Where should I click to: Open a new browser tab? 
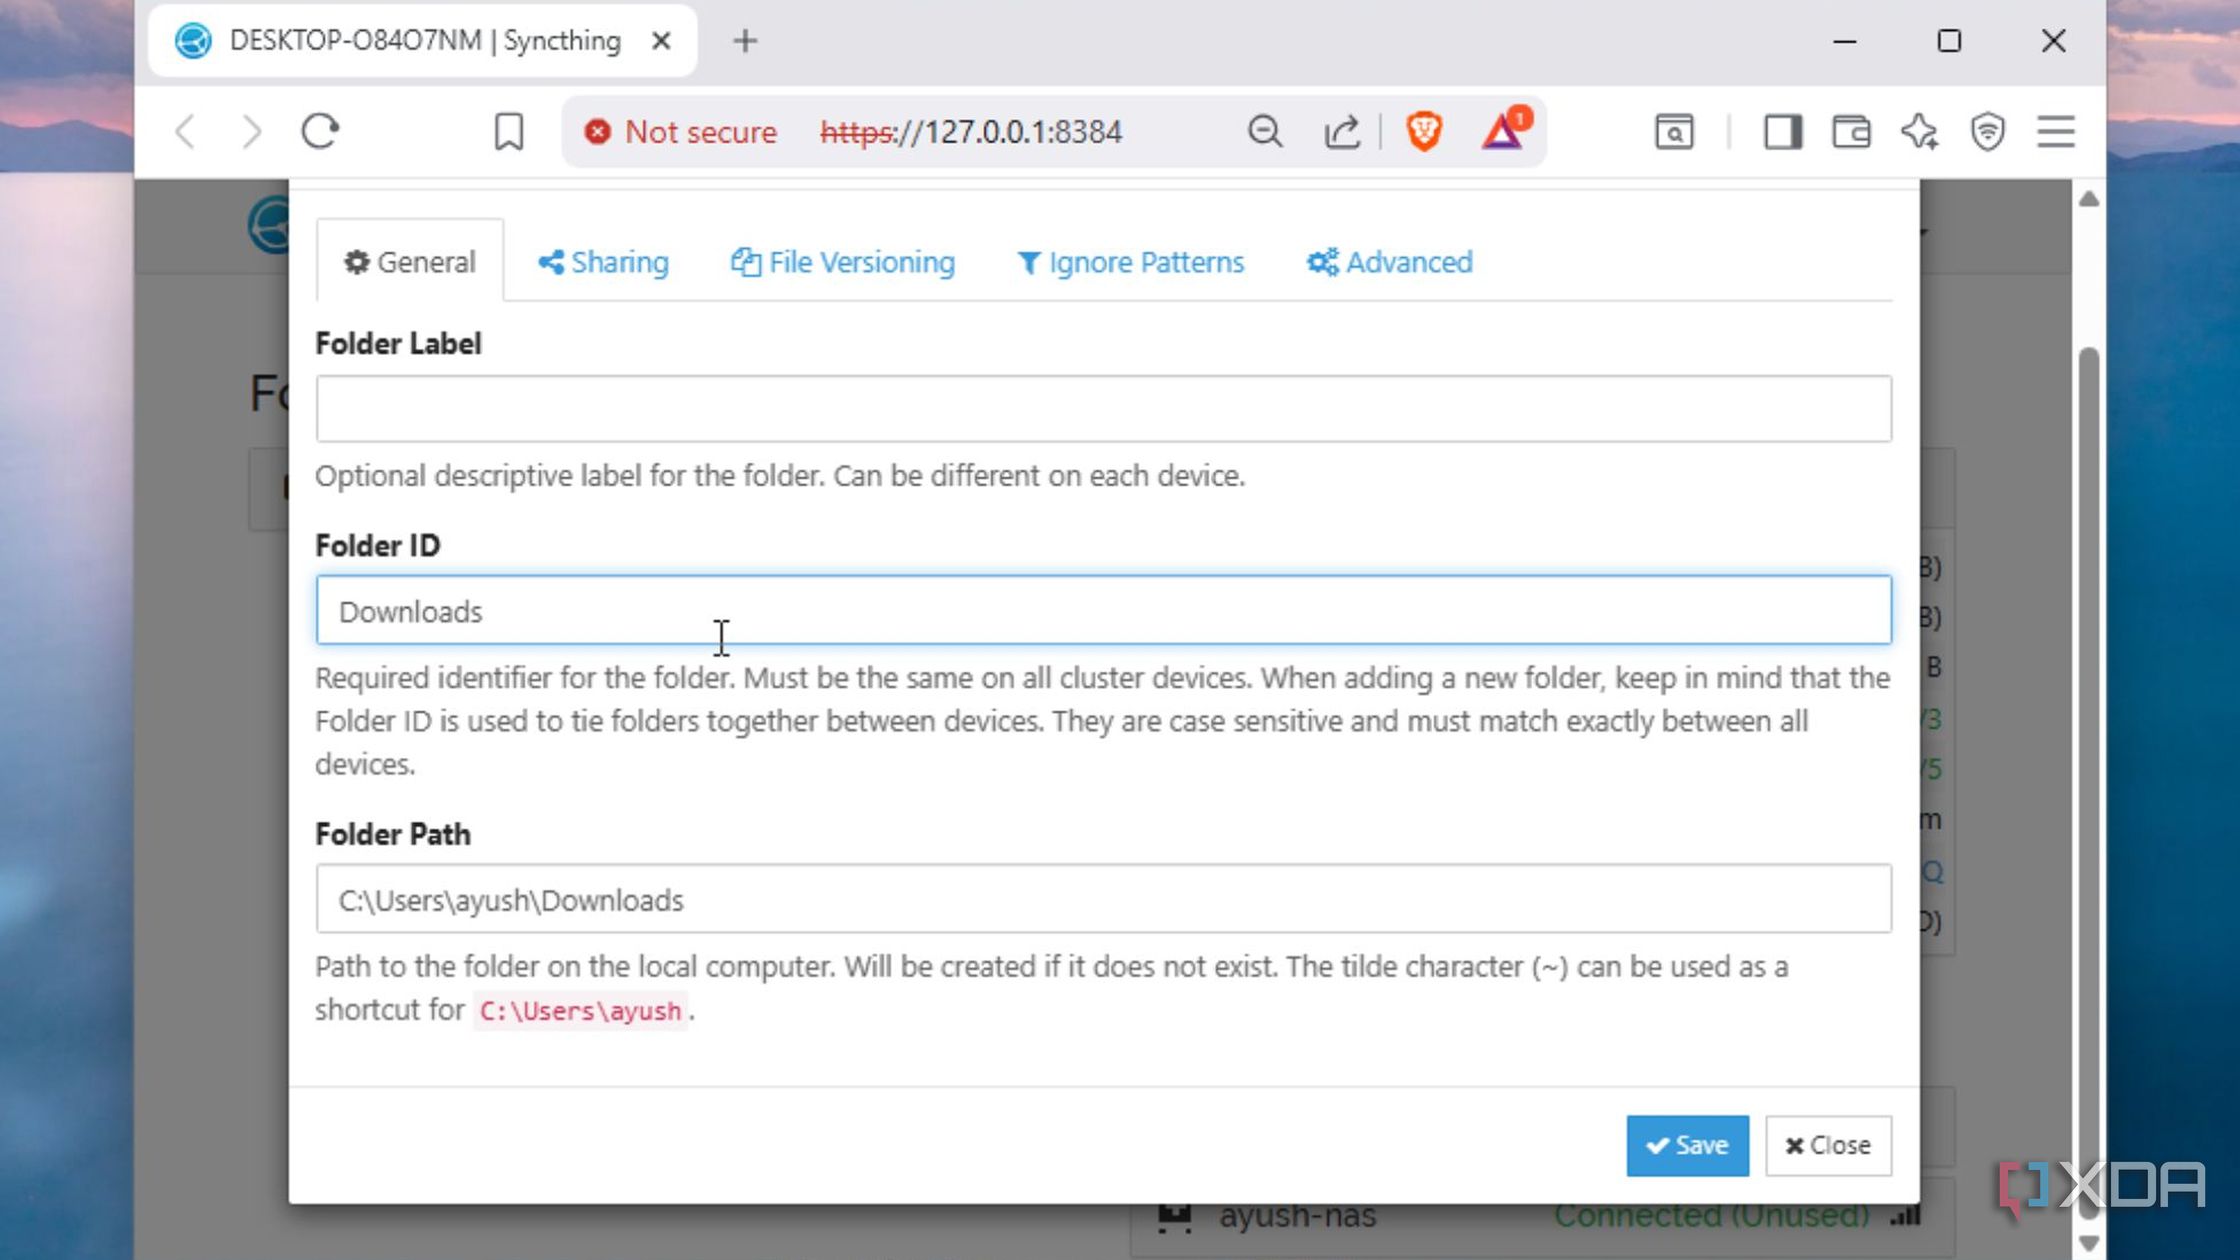pos(744,41)
